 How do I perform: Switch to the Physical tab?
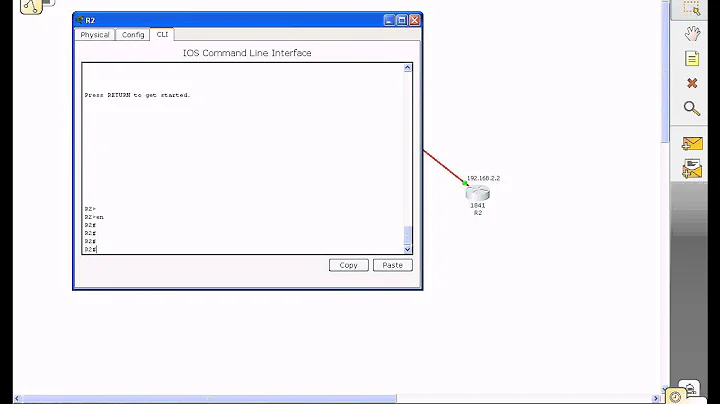tap(95, 35)
